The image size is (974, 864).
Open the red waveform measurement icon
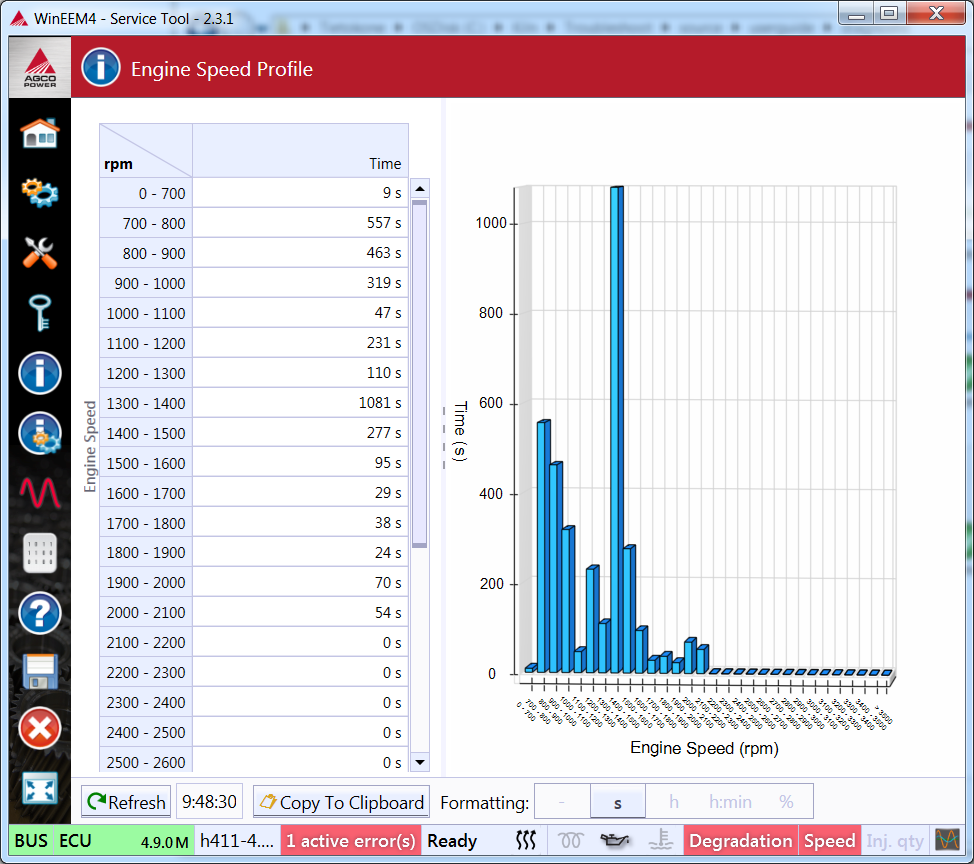pyautogui.click(x=40, y=492)
